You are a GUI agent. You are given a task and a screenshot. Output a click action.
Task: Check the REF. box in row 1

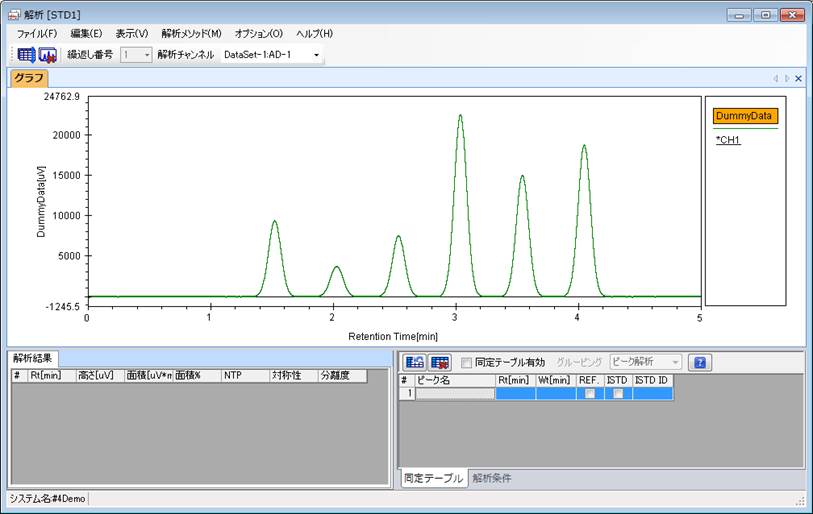tap(589, 394)
